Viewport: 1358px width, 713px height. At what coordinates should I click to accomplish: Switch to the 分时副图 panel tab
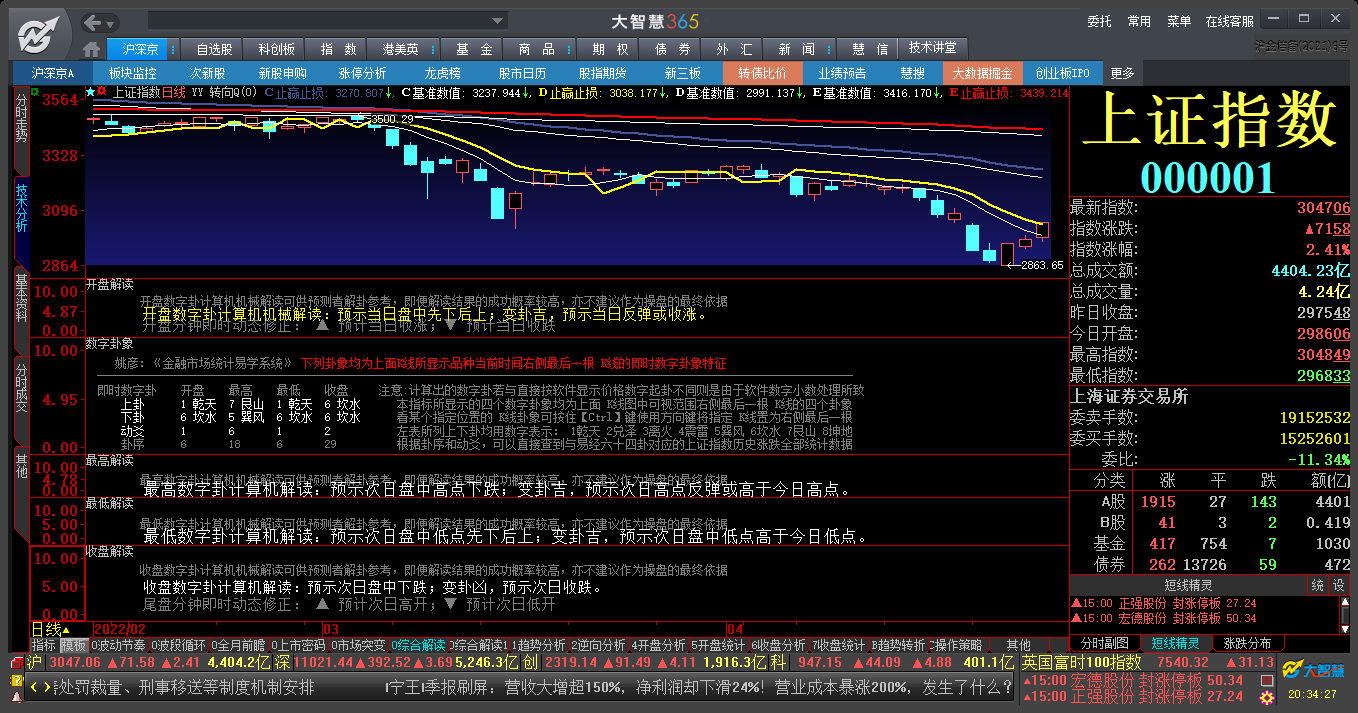click(1105, 643)
